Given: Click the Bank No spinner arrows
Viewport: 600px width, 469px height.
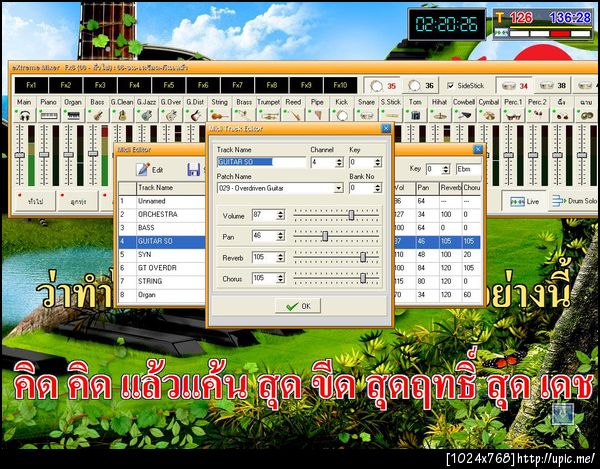Looking at the screenshot, I should [x=378, y=188].
